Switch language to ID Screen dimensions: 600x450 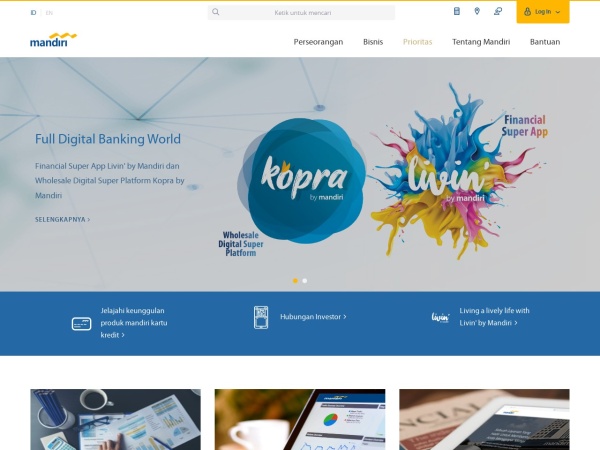pos(33,13)
